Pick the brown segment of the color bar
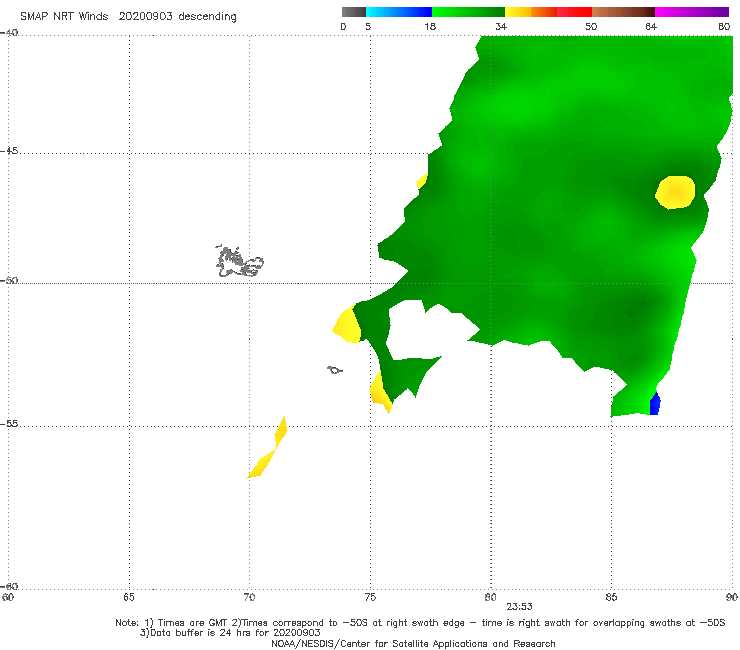 tap(623, 12)
